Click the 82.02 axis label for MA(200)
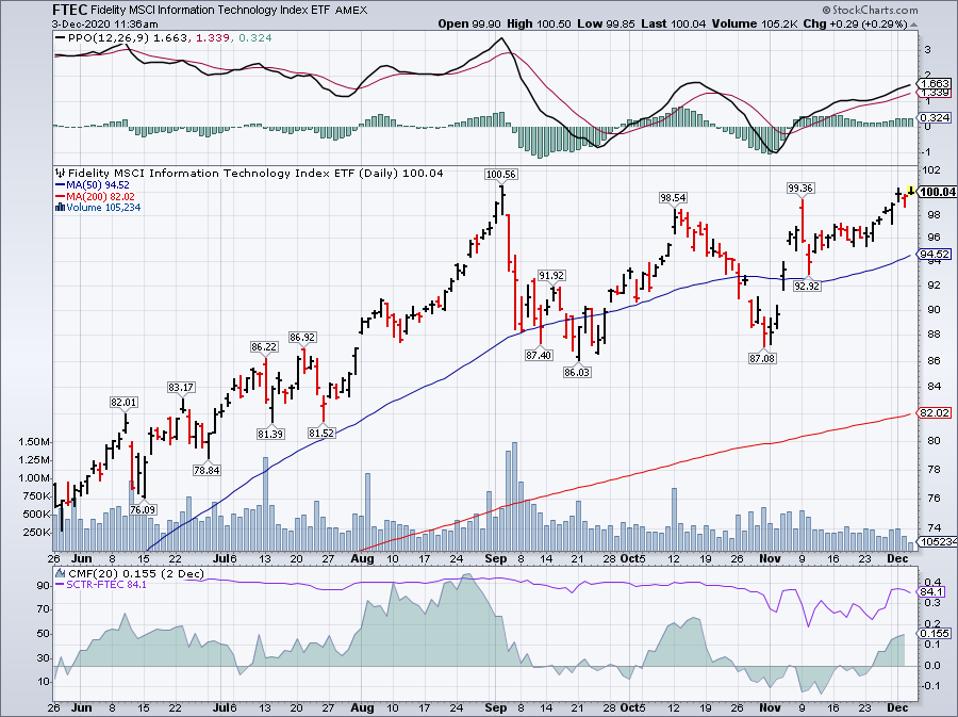958x717 pixels. tap(935, 413)
